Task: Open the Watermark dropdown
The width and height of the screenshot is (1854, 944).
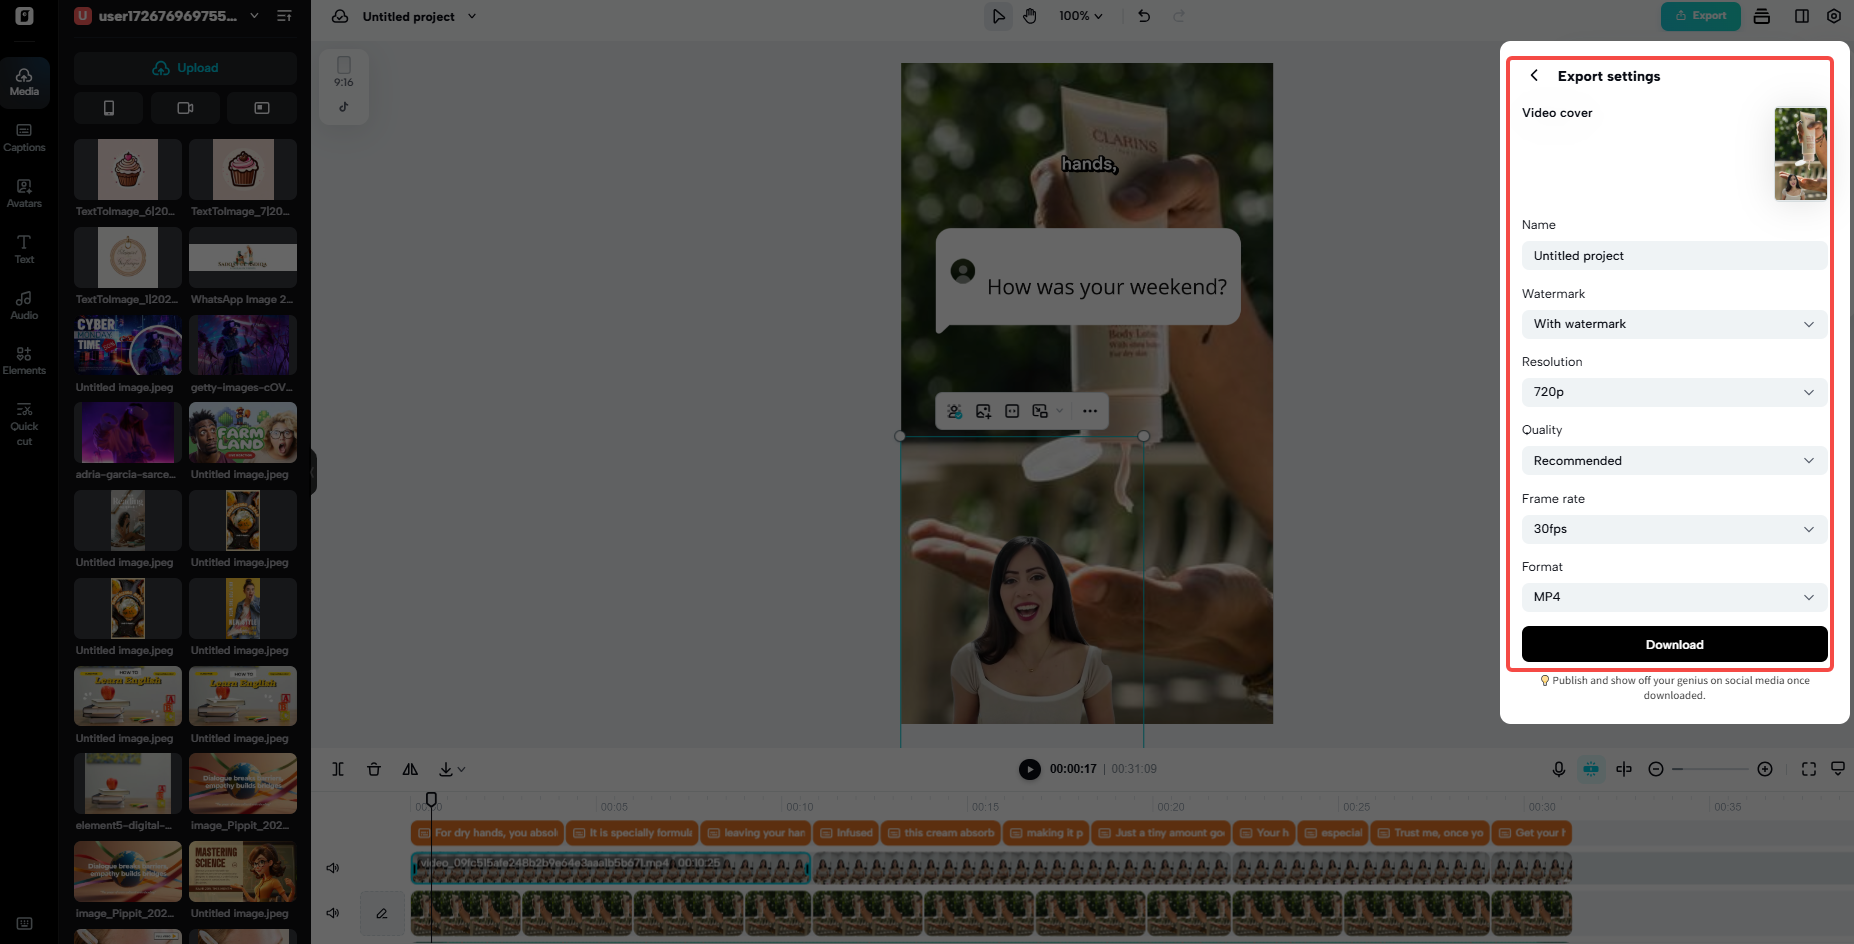Action: point(1673,324)
